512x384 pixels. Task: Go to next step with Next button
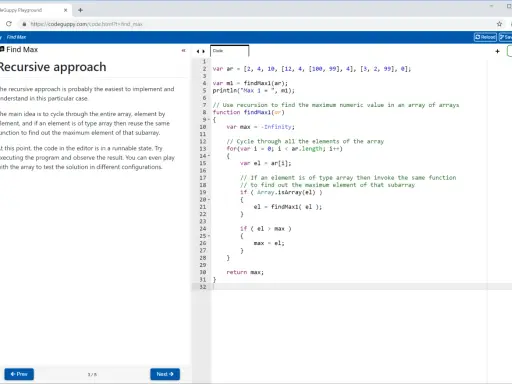165,374
